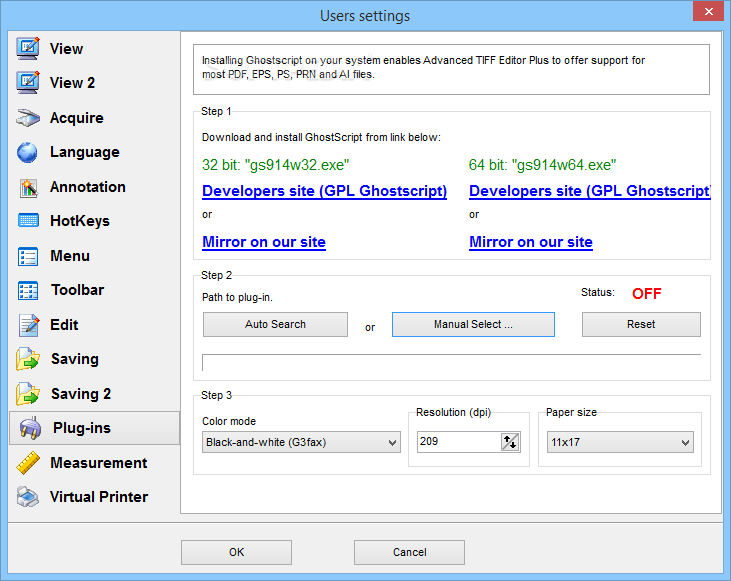Image resolution: width=731 pixels, height=581 pixels.
Task: Go to Language settings
Action: tap(84, 152)
